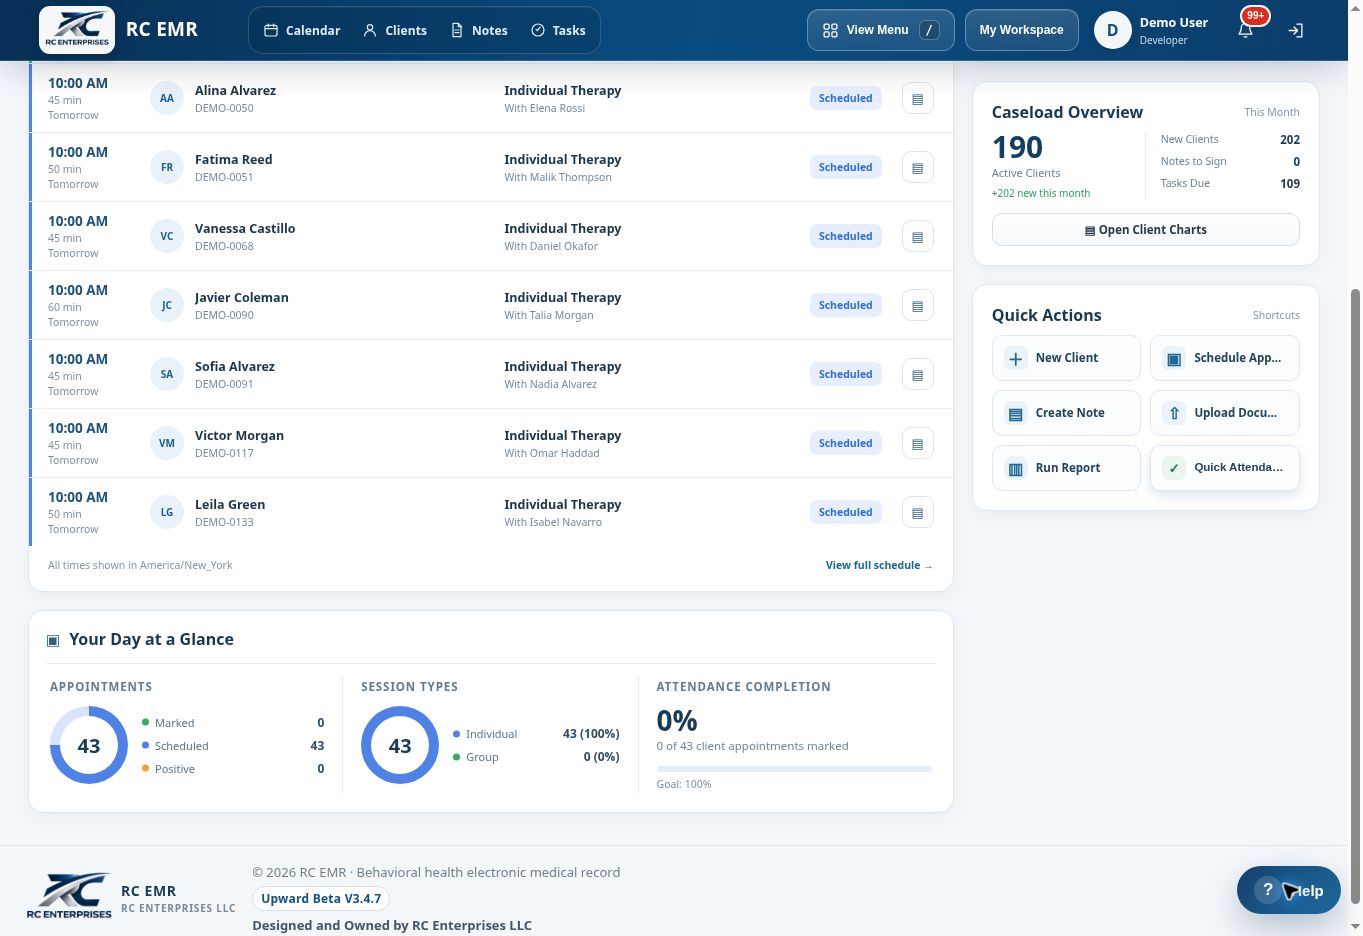Viewport: 1363px width, 936px height.
Task: Click the VM avatar for Victor Morgan
Action: click(167, 443)
